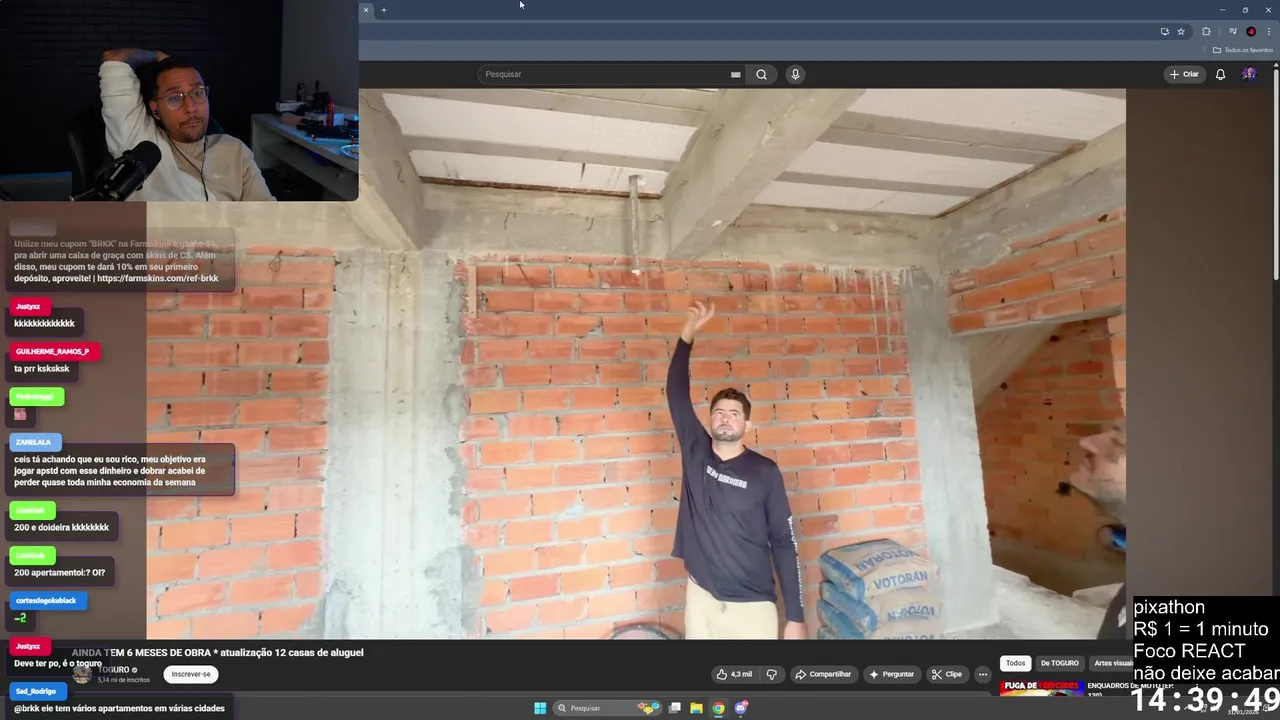Click the ZANELALA chat username
The image size is (1280, 720).
point(34,442)
